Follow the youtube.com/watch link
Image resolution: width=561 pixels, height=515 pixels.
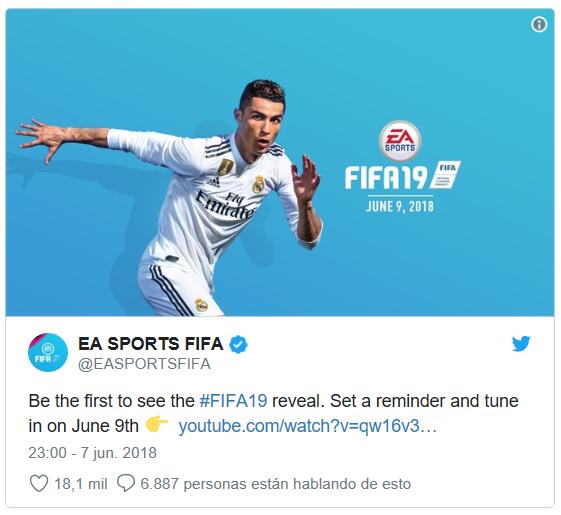[x=308, y=426]
